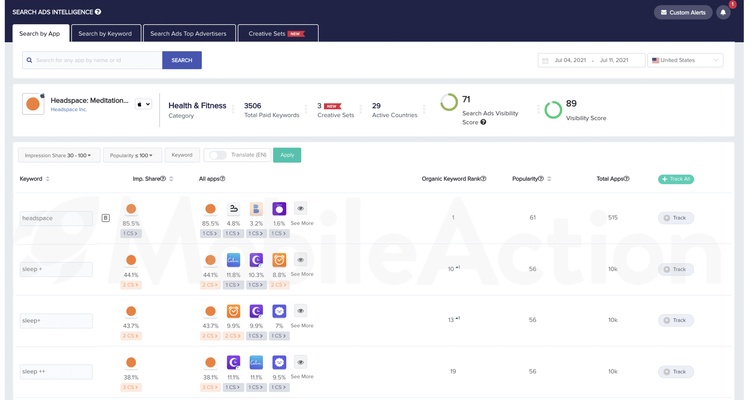Click the orange alarm app icon with 8.8%
750x400 pixels.
click(x=279, y=260)
